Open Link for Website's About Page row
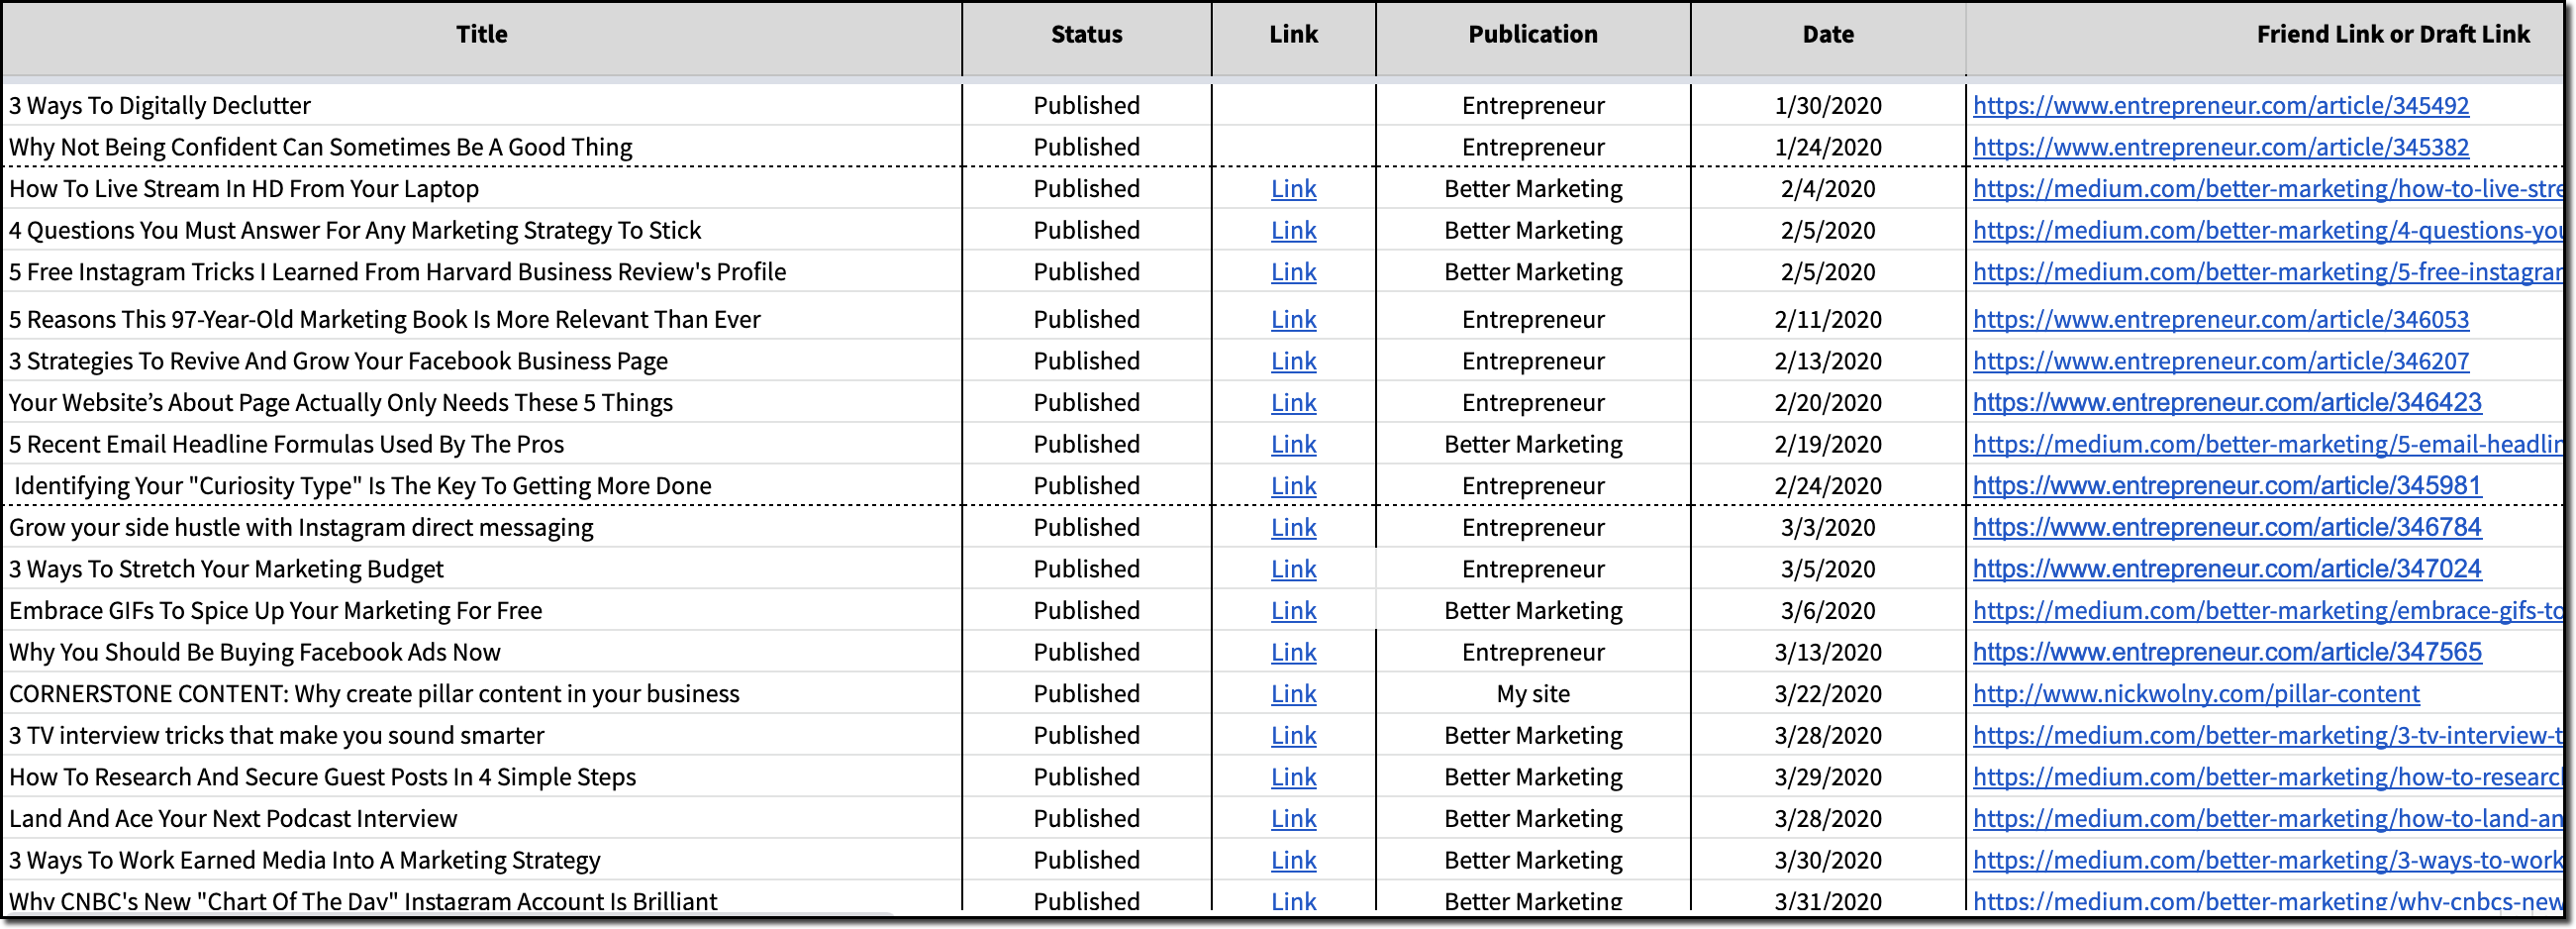This screenshot has height=929, width=2576. 1293,403
